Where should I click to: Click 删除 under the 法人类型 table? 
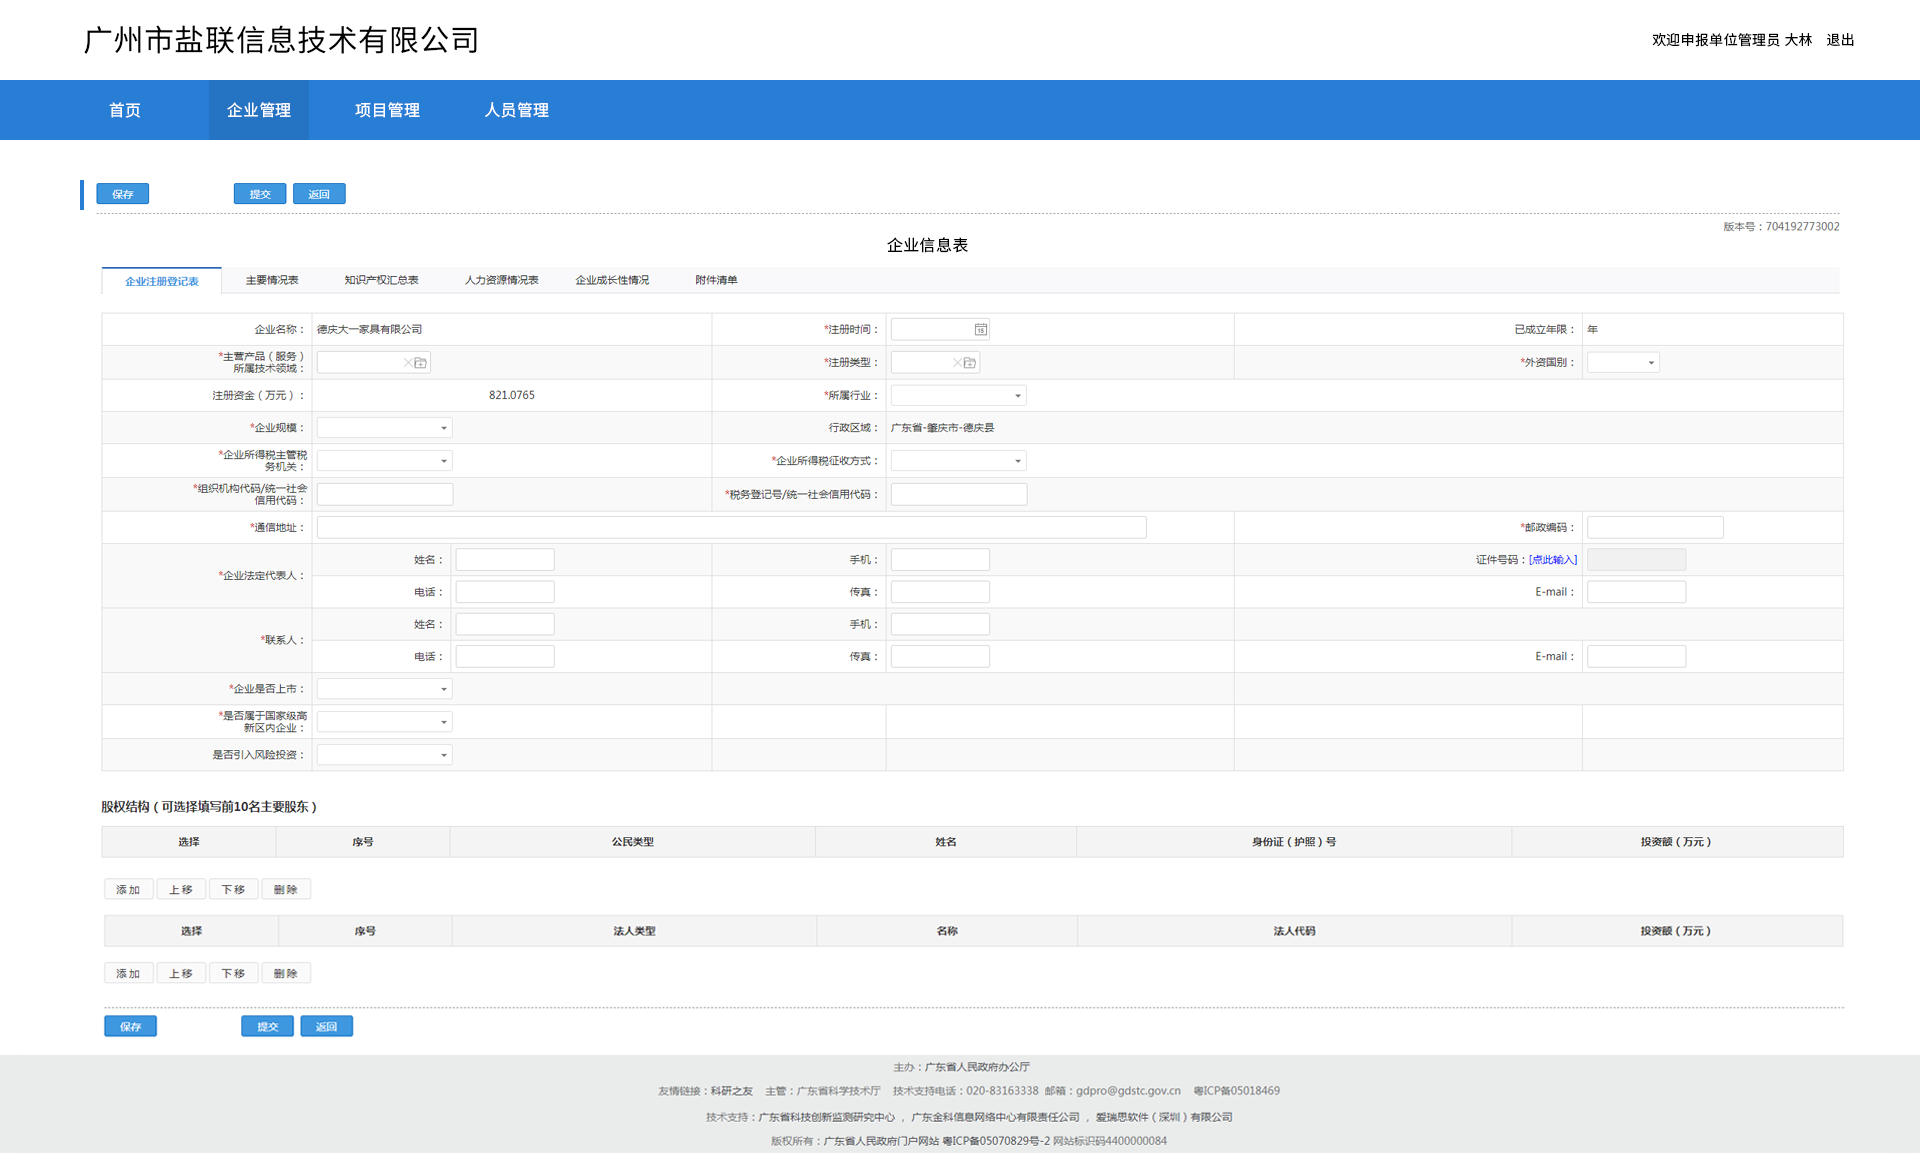click(x=286, y=973)
